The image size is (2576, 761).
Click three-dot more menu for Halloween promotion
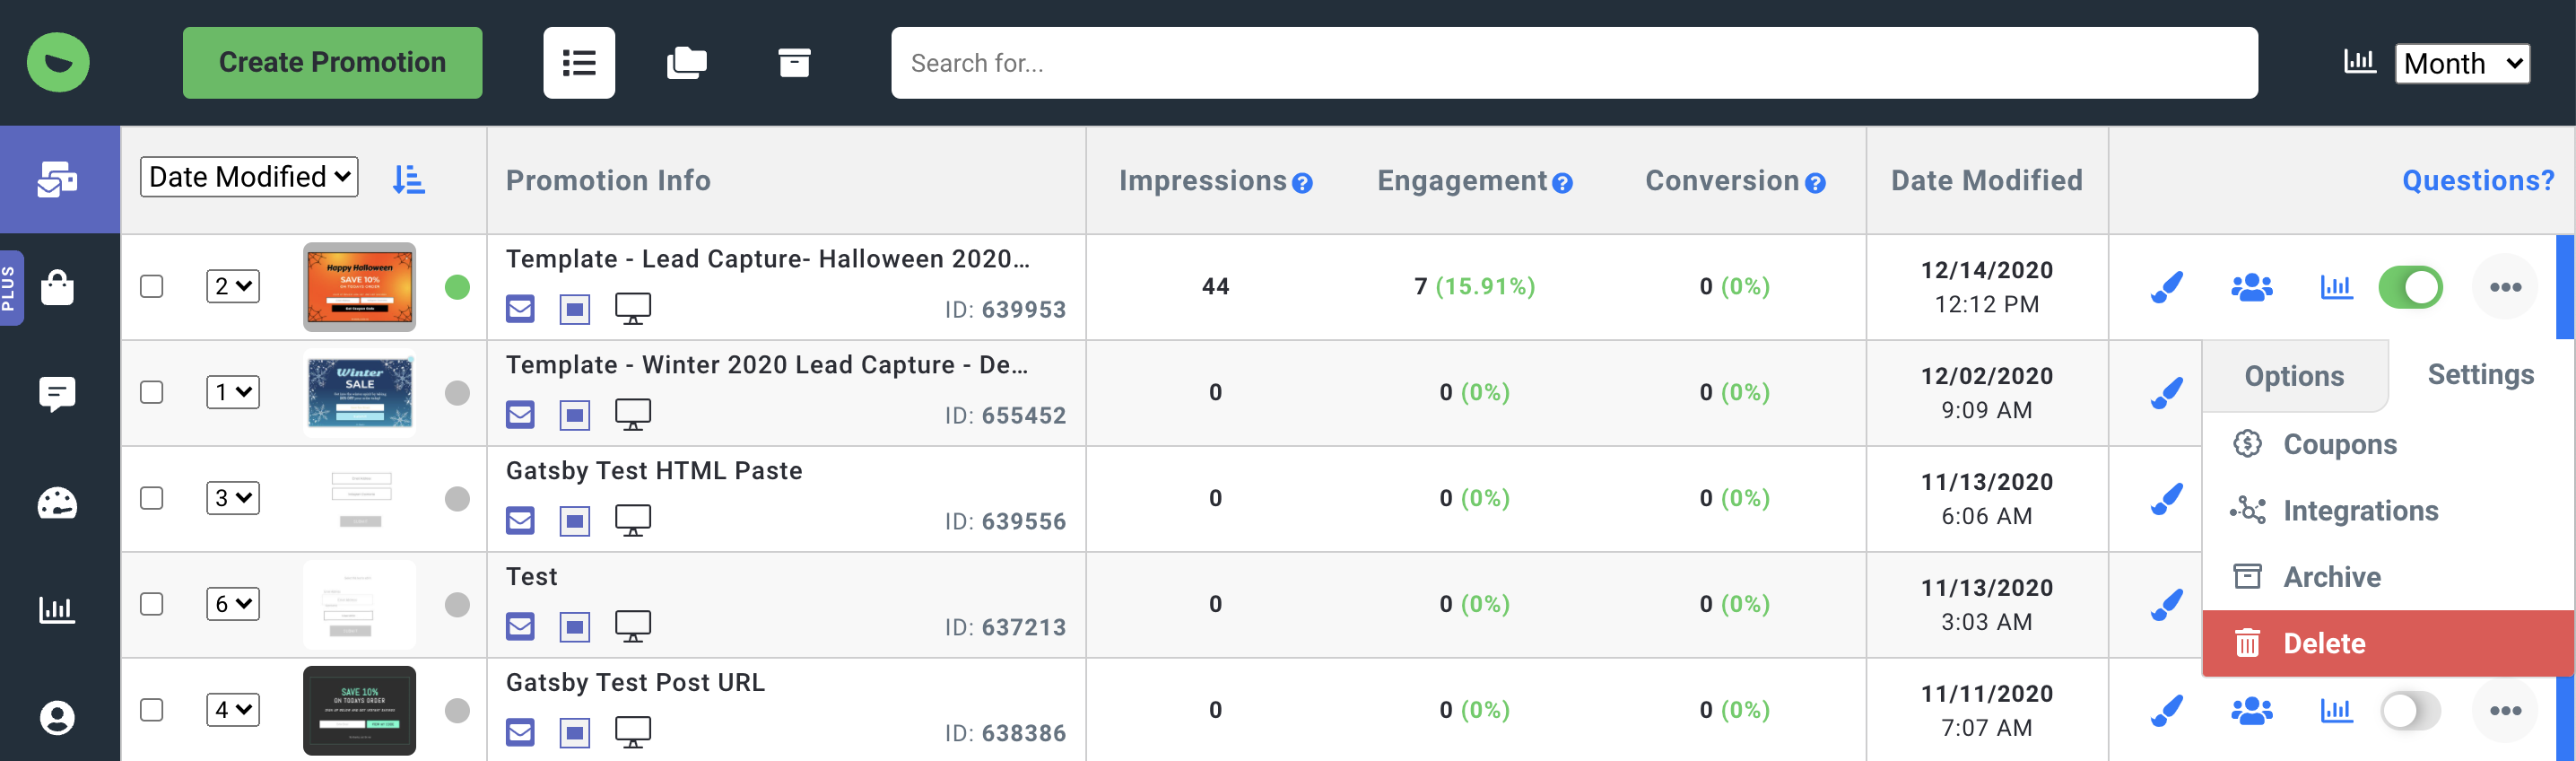(x=2505, y=287)
